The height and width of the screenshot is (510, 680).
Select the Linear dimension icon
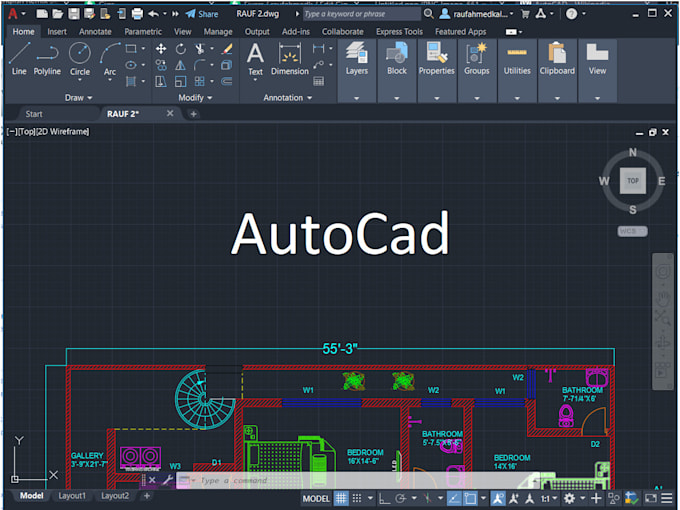(319, 49)
